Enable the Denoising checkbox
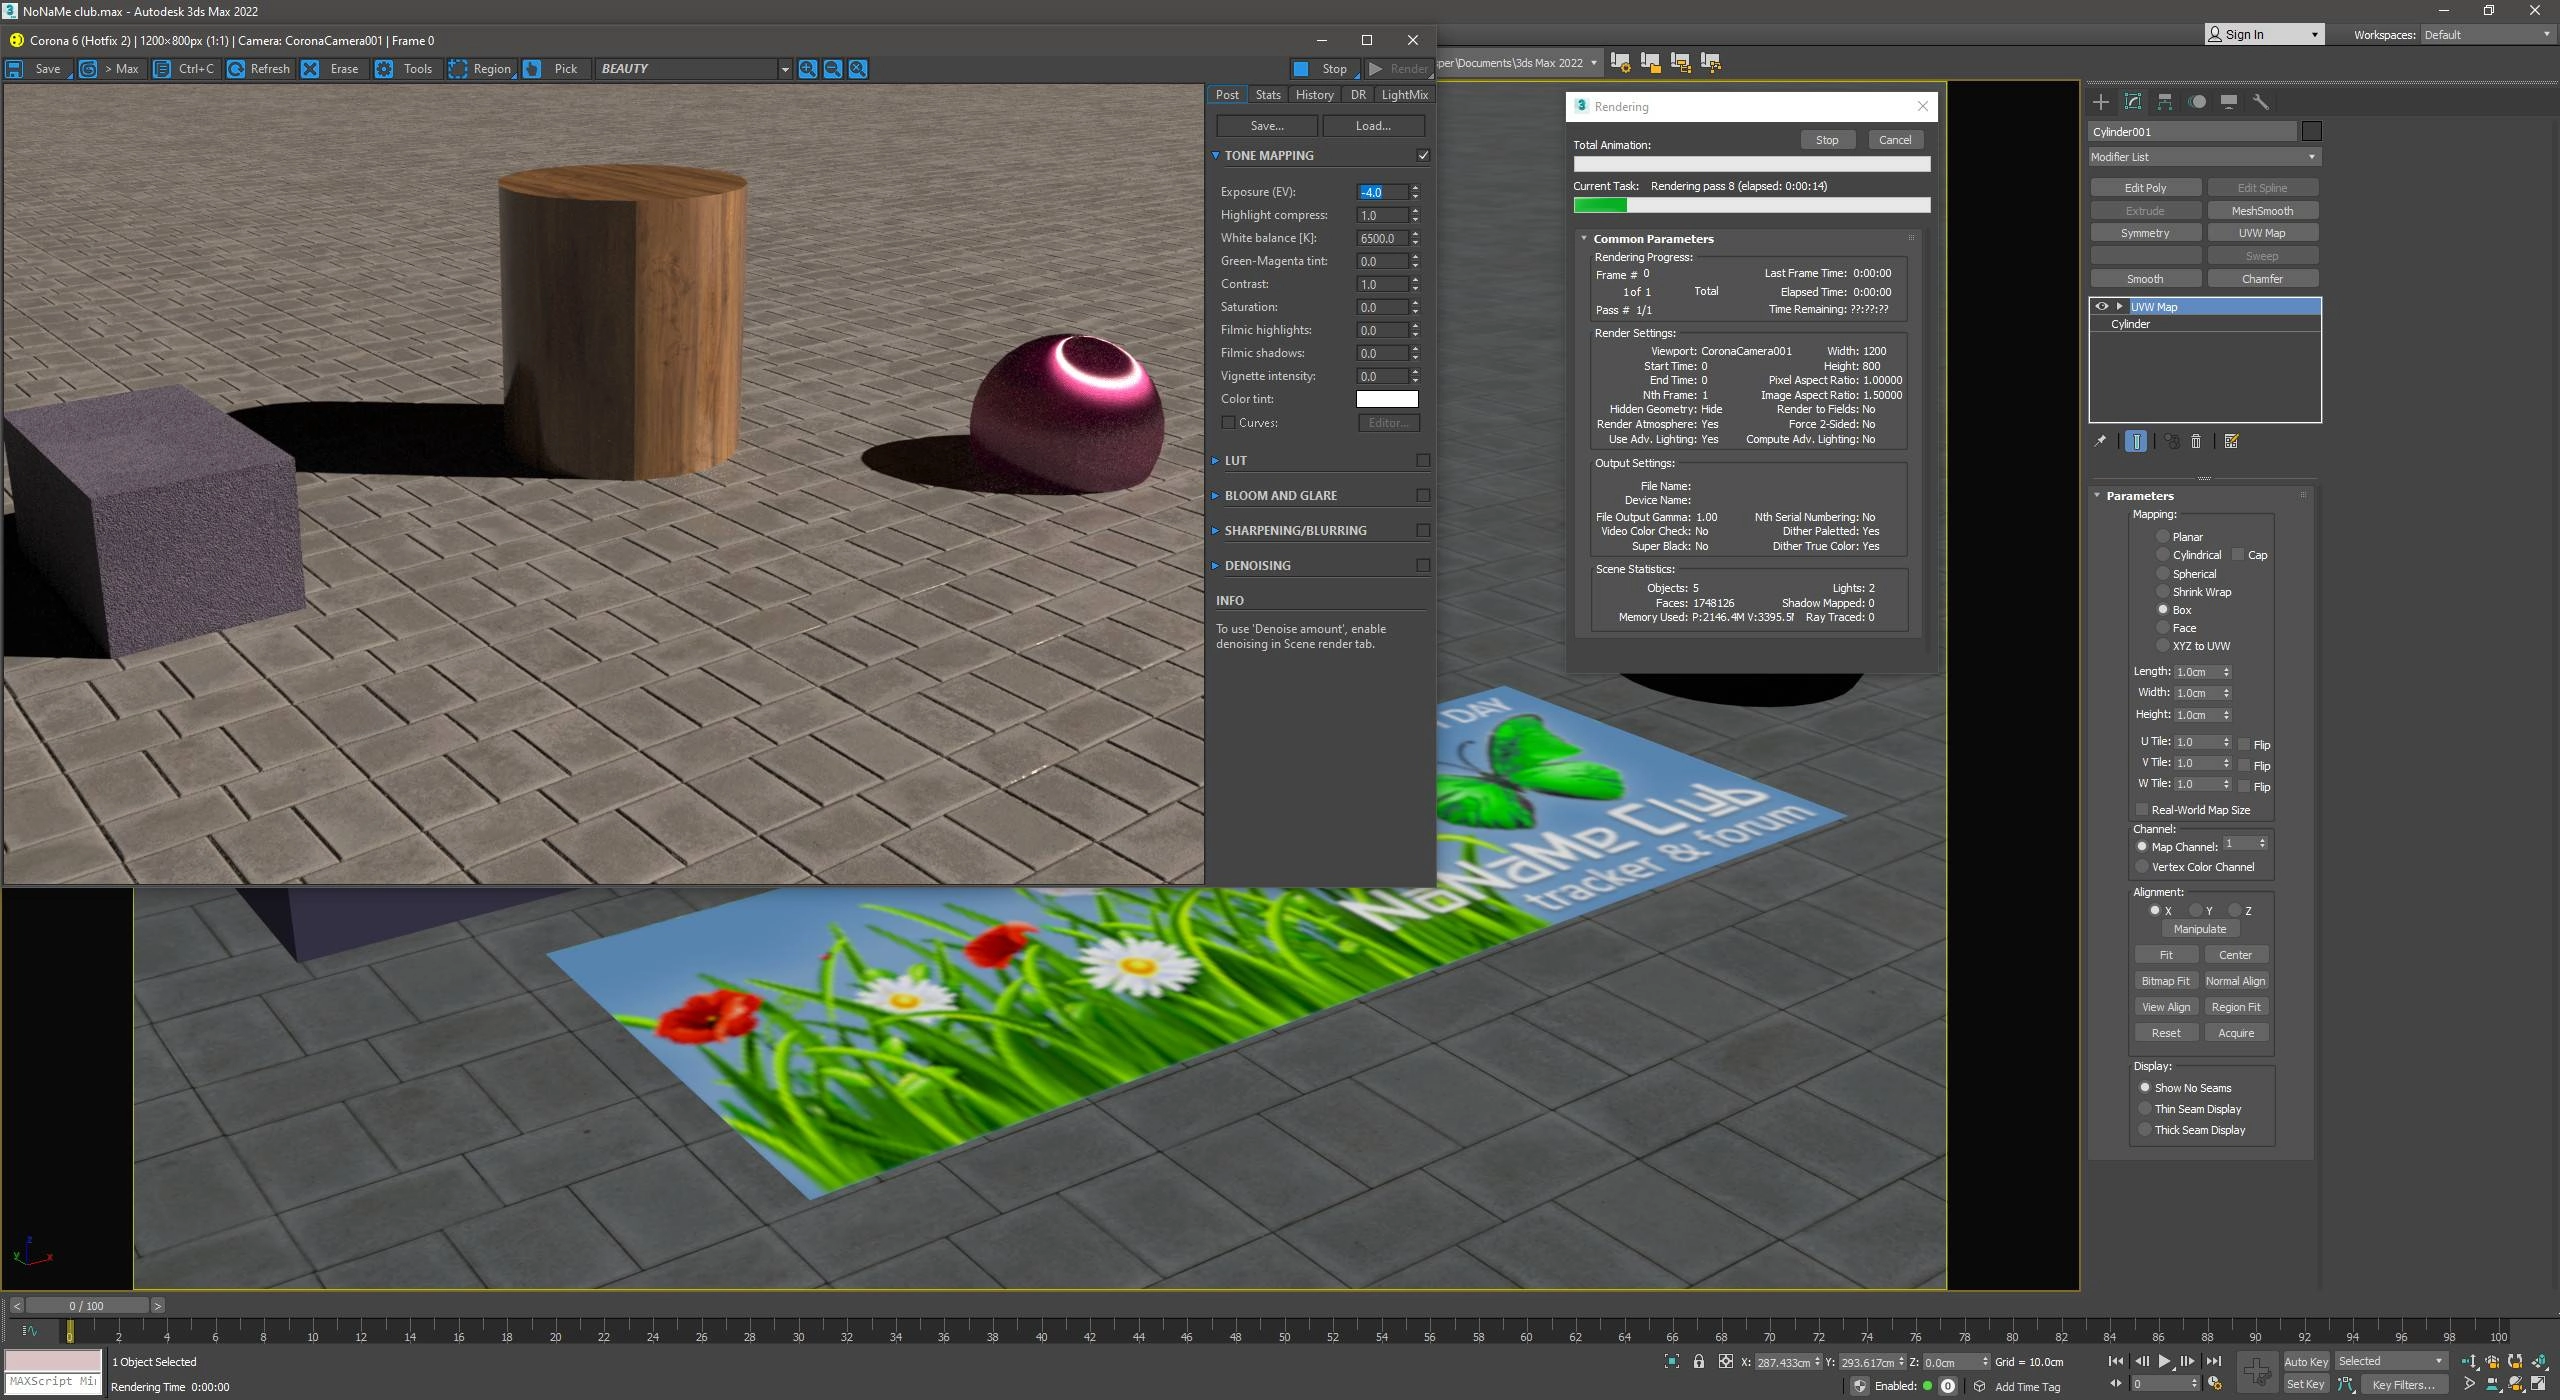The image size is (2560, 1400). point(1423,565)
